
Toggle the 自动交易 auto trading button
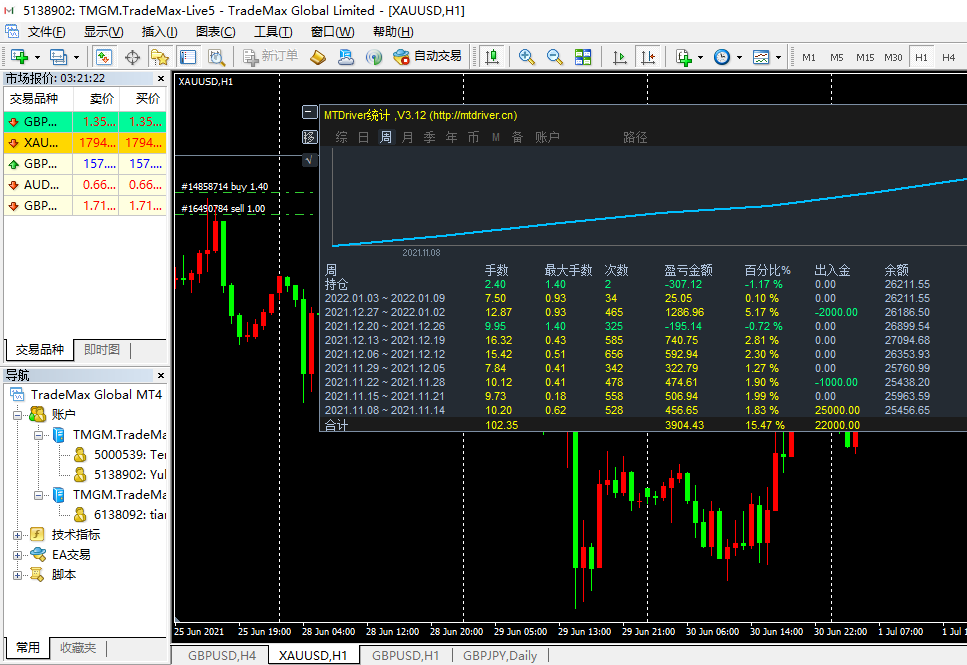point(427,57)
